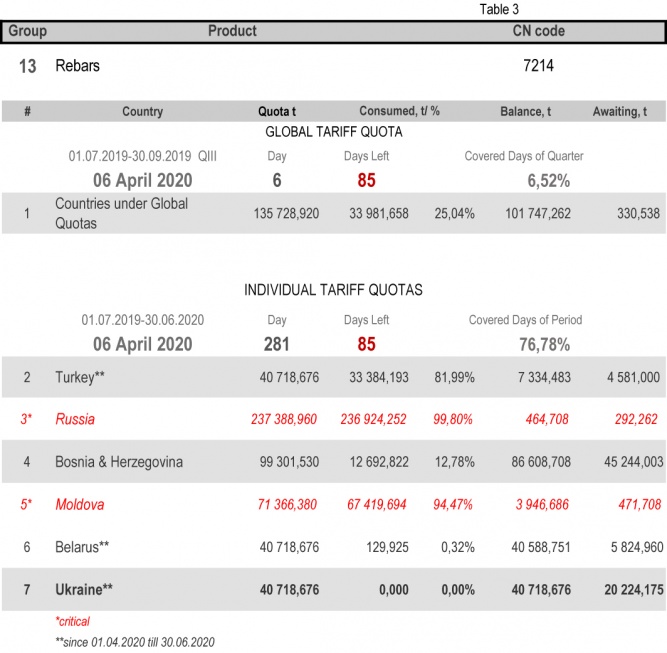Click the red "*critical" footnote
The image size is (667, 653).
point(73,622)
